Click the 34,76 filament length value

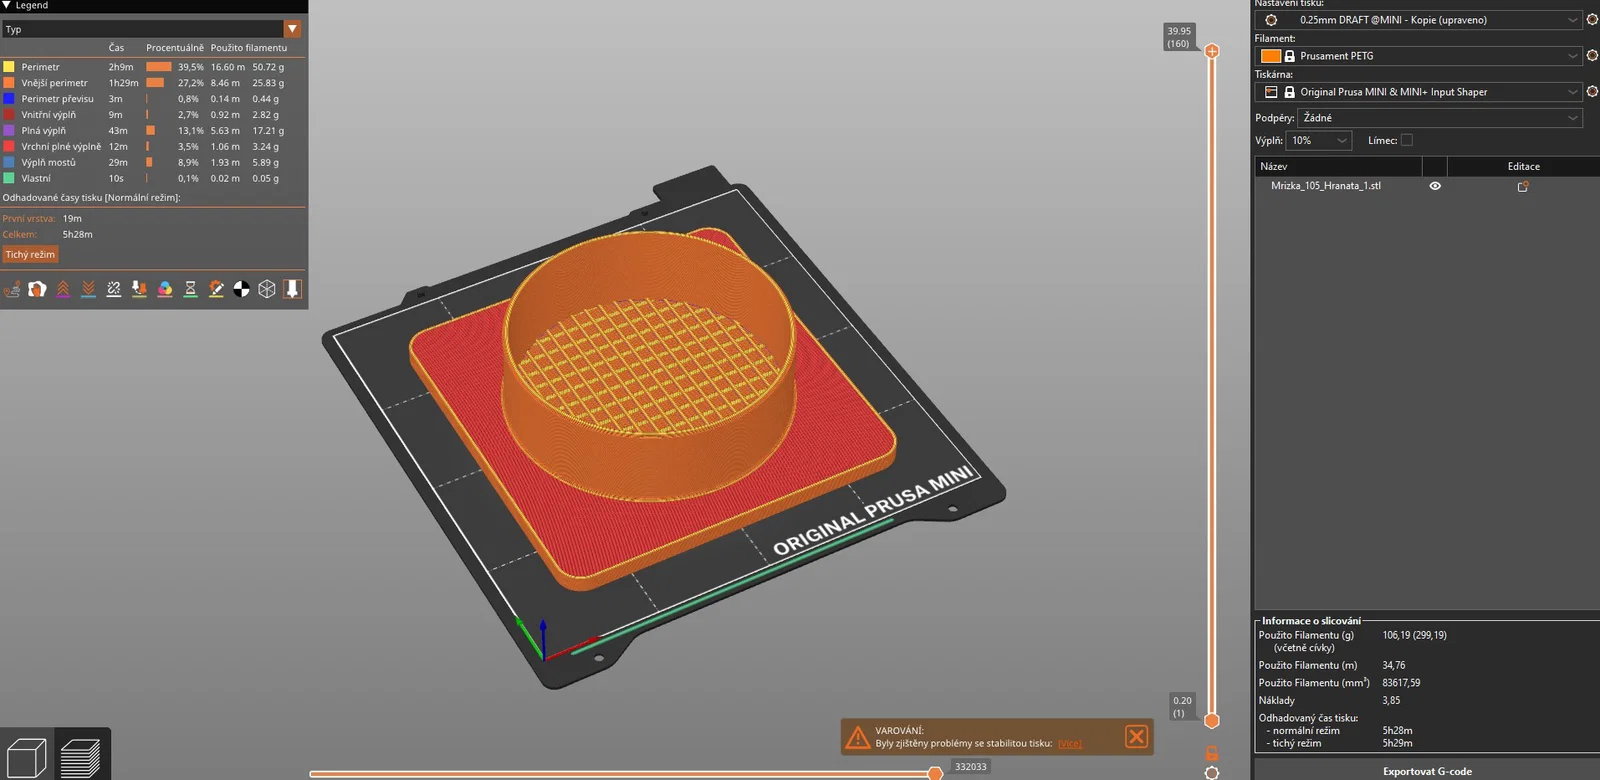coord(1394,666)
